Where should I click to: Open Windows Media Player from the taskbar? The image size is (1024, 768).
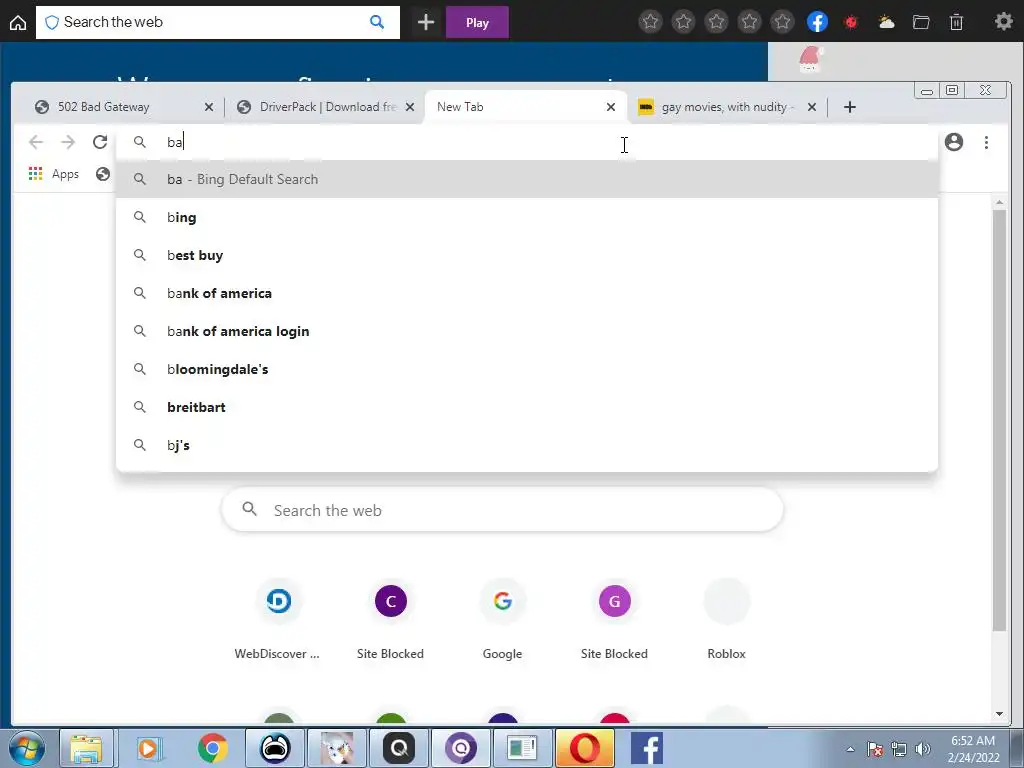click(149, 748)
